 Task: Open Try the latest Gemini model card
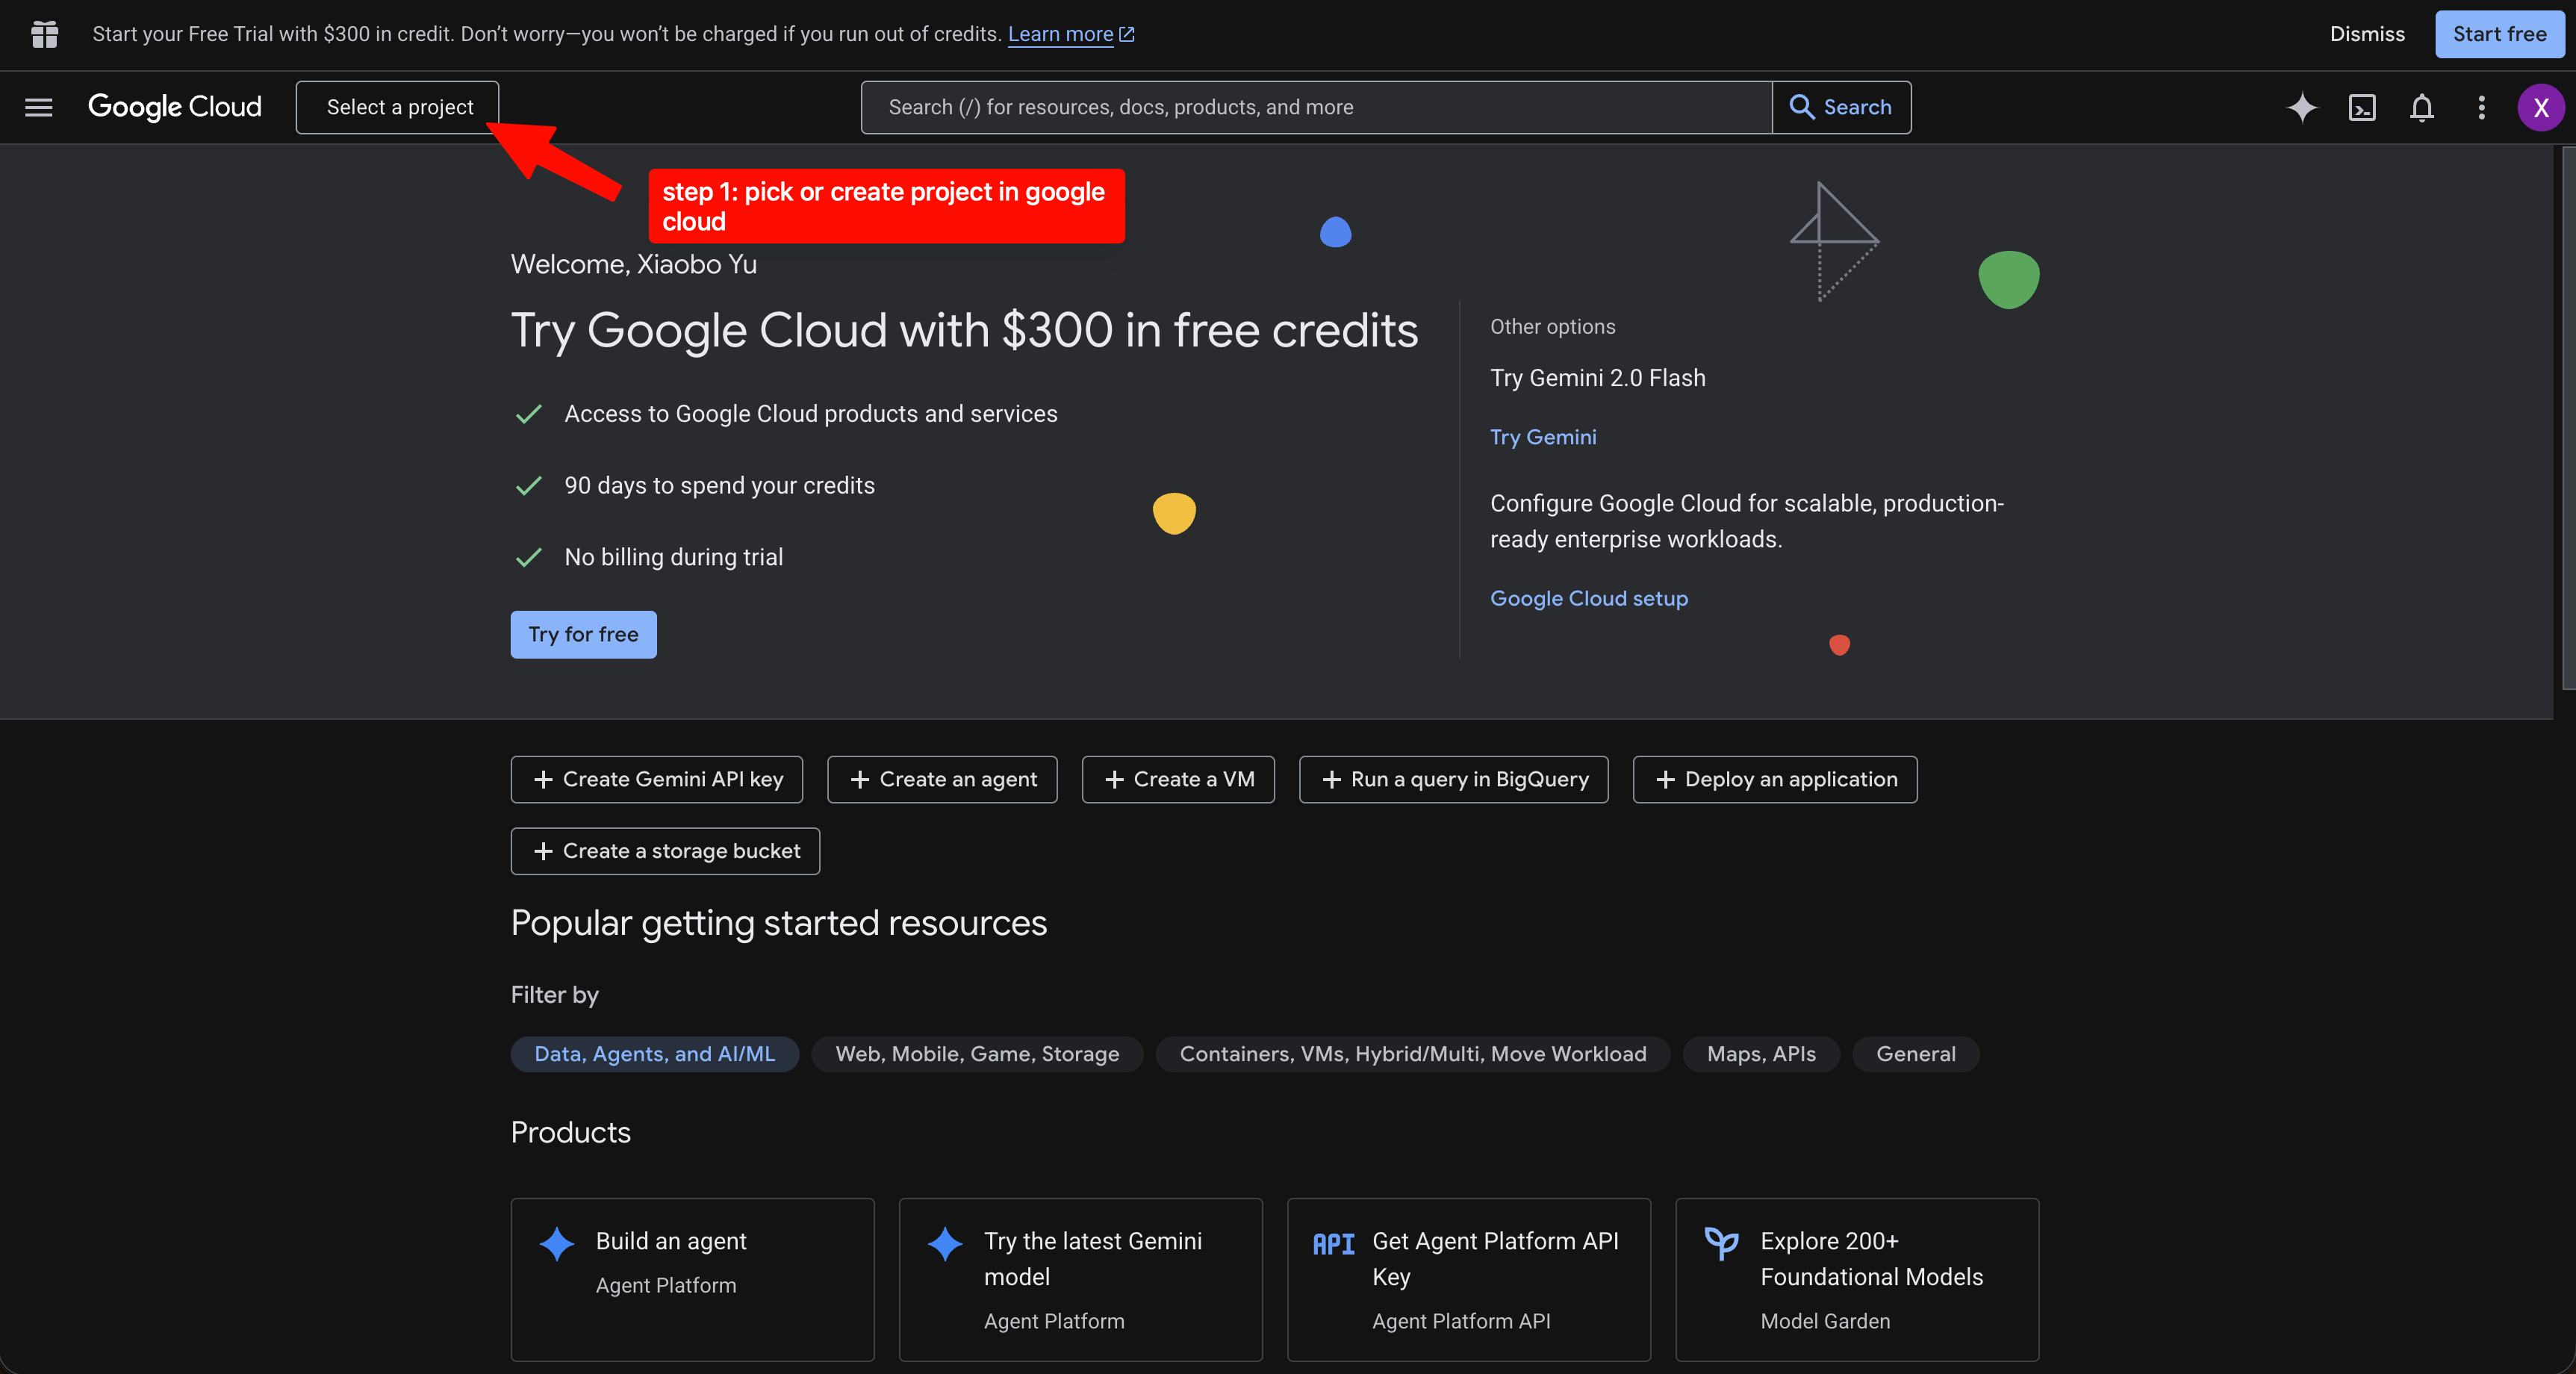coord(1081,1280)
